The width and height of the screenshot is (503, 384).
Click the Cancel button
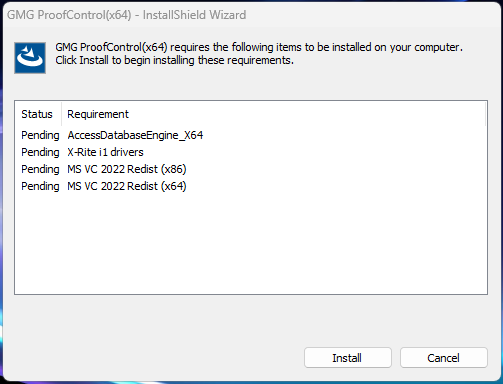(x=444, y=358)
